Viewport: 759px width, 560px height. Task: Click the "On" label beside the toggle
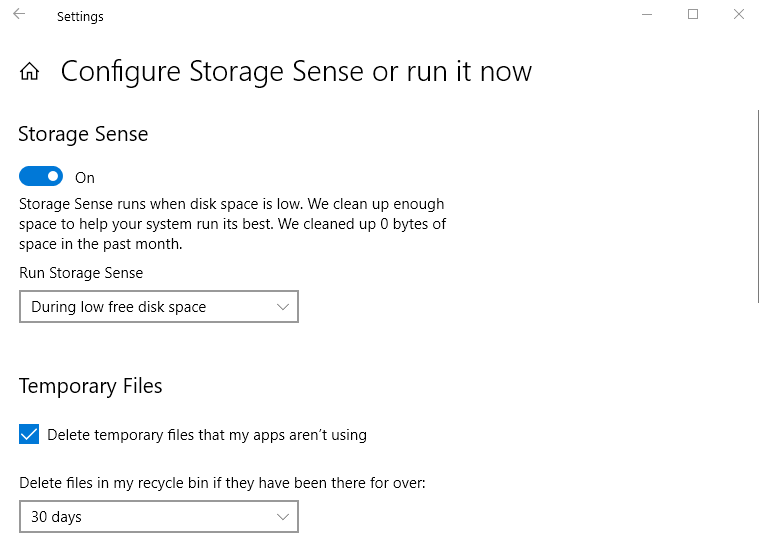pos(85,178)
